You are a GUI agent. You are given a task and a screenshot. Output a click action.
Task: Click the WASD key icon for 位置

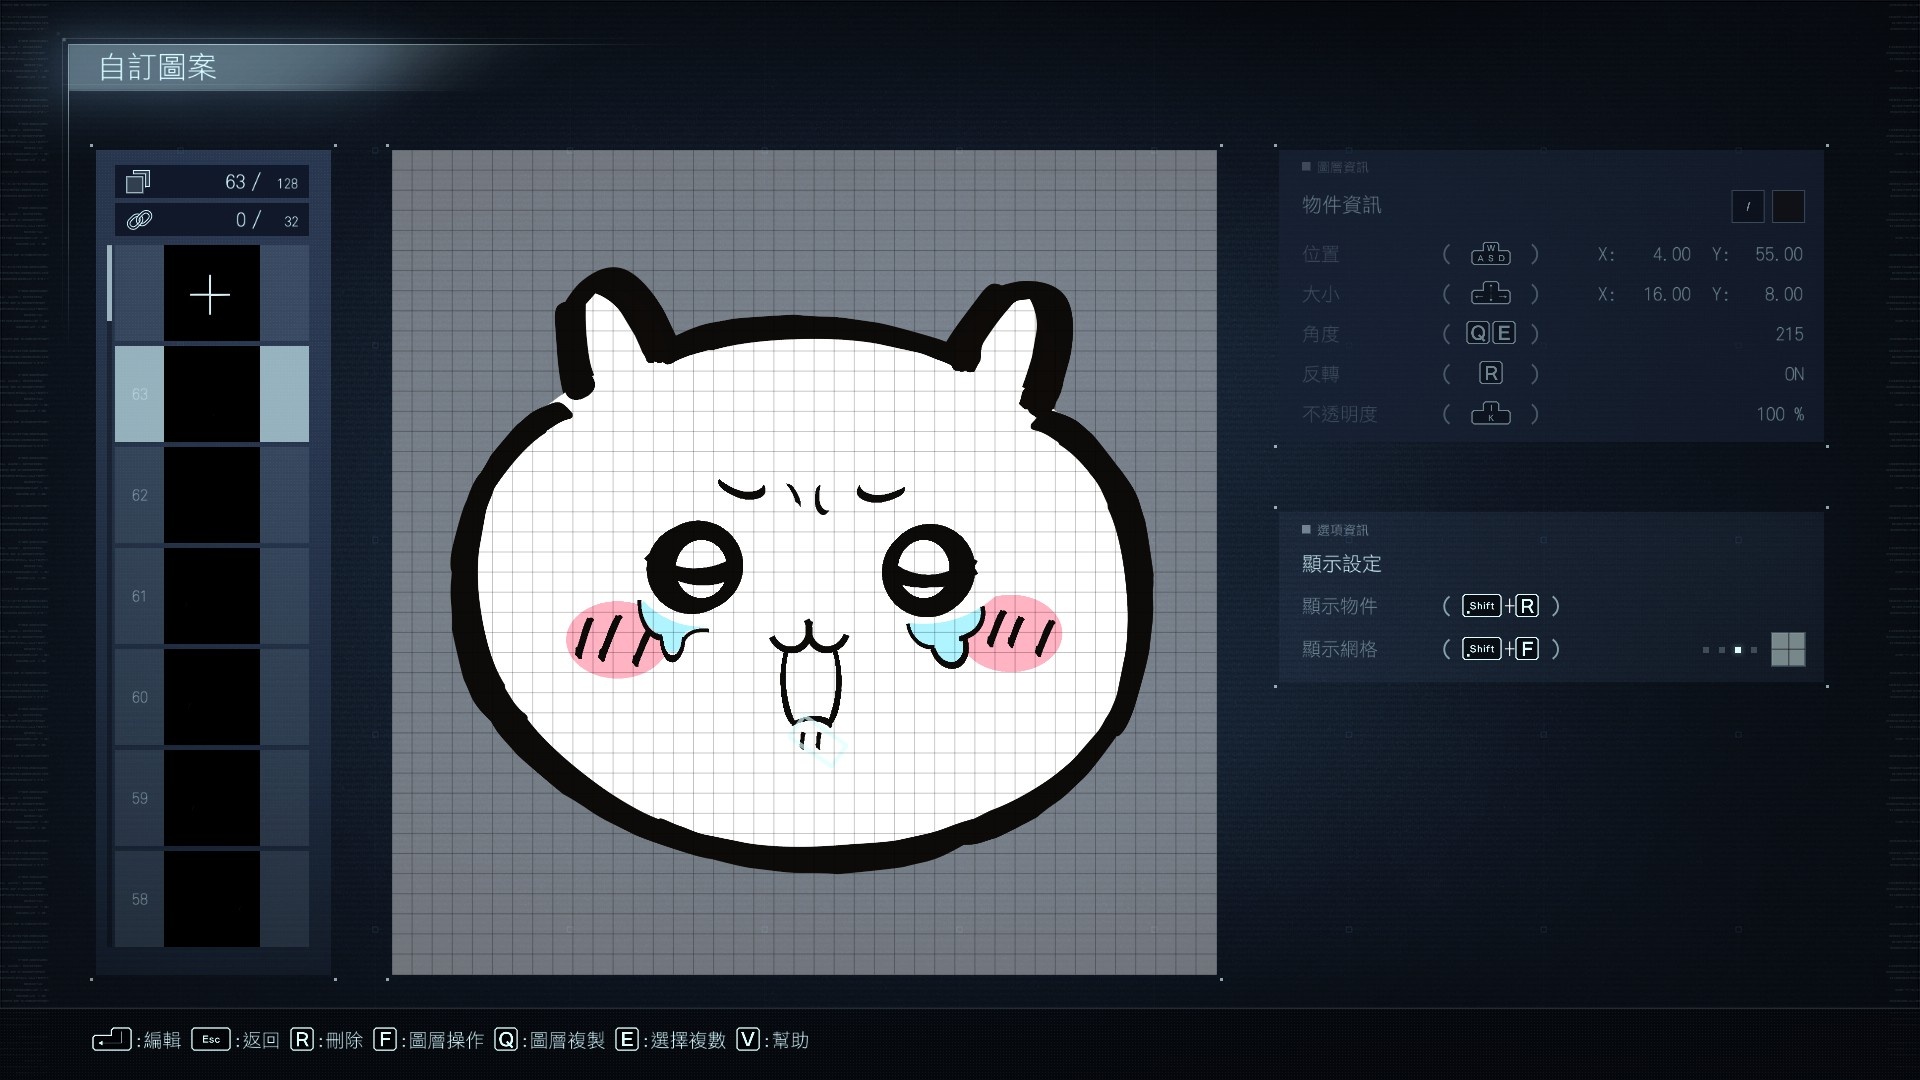1490,254
